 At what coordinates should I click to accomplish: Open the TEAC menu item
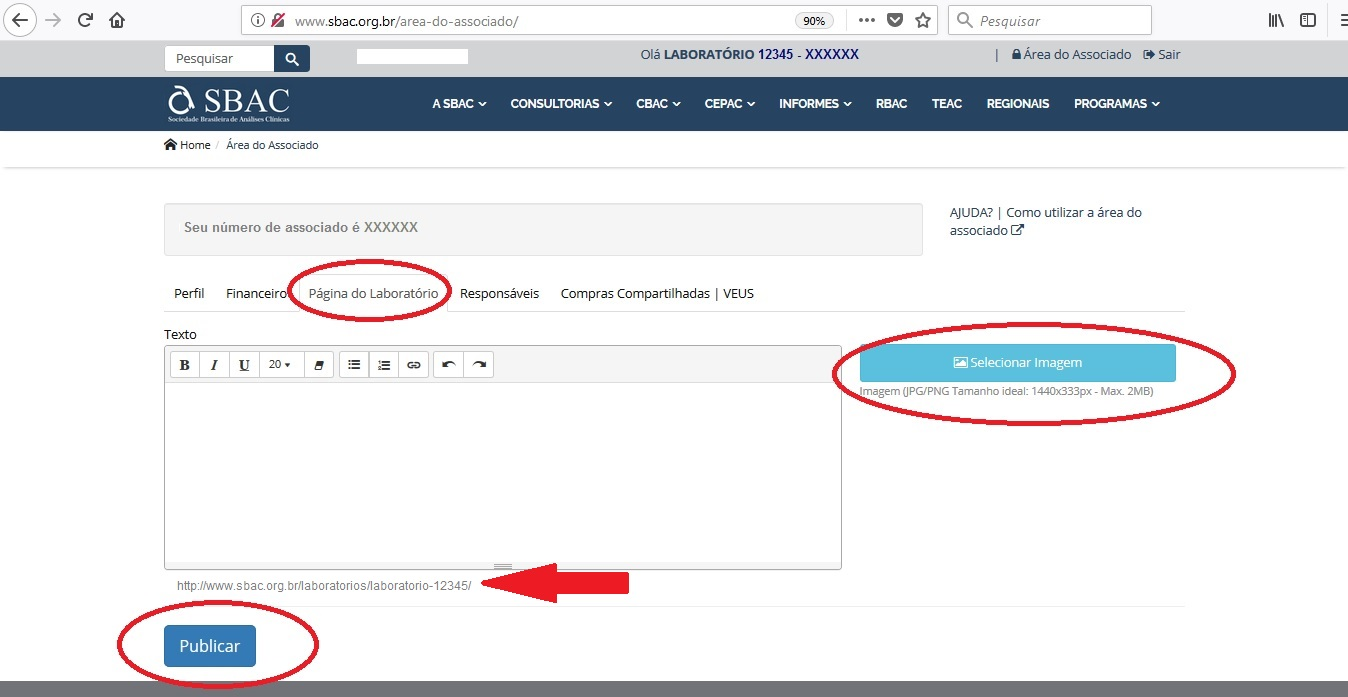coord(947,103)
